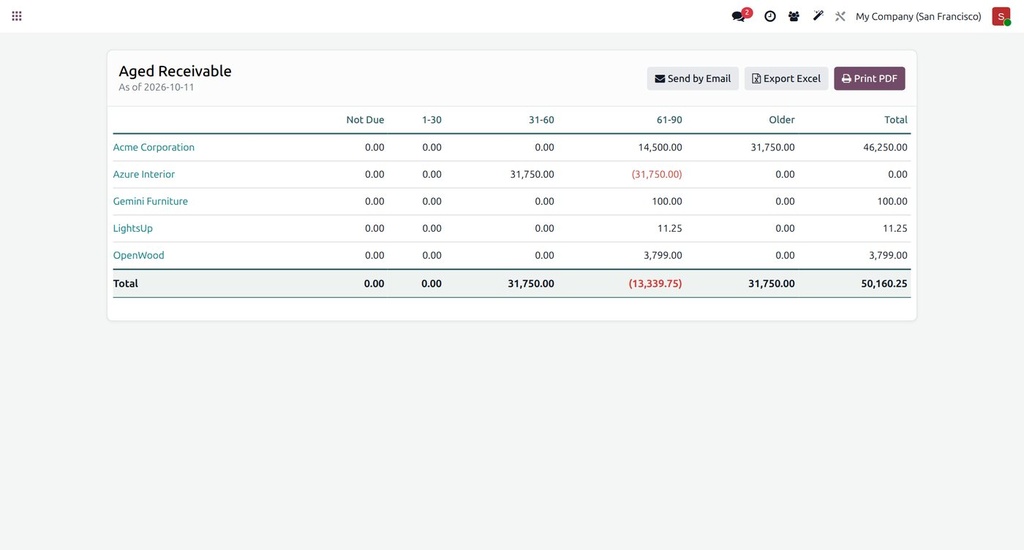This screenshot has width=1024, height=550.
Task: Click the 61-90 column header
Action: pyautogui.click(x=669, y=120)
